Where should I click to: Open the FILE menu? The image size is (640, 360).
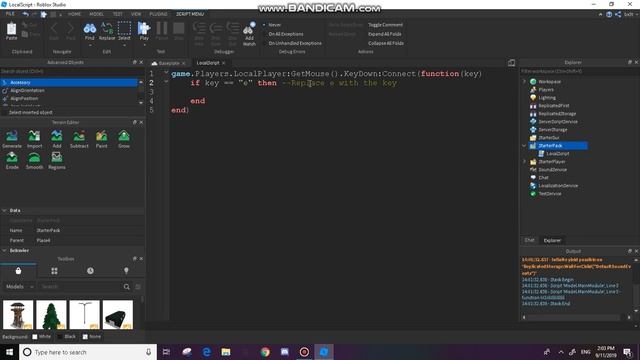10,14
